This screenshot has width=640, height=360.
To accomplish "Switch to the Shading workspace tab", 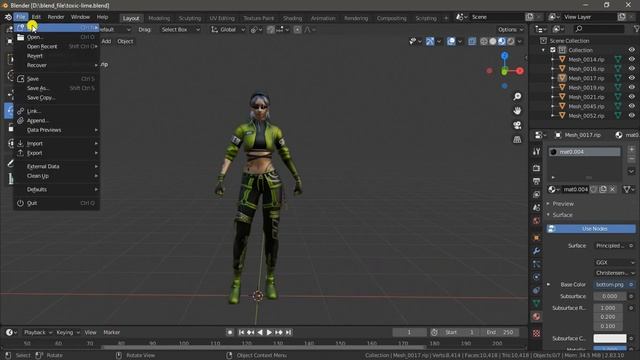I will [292, 18].
